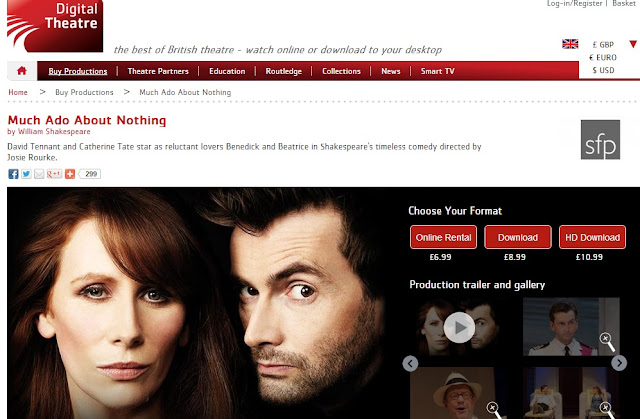The width and height of the screenshot is (640, 419).
Task: Click magnifier icon on white hat photo
Action: (494, 410)
